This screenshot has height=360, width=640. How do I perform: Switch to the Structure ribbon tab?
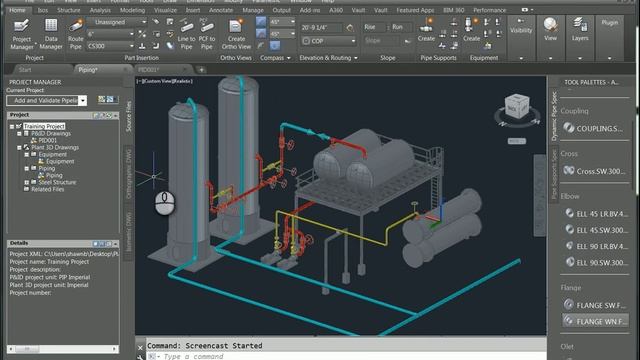[x=69, y=10]
